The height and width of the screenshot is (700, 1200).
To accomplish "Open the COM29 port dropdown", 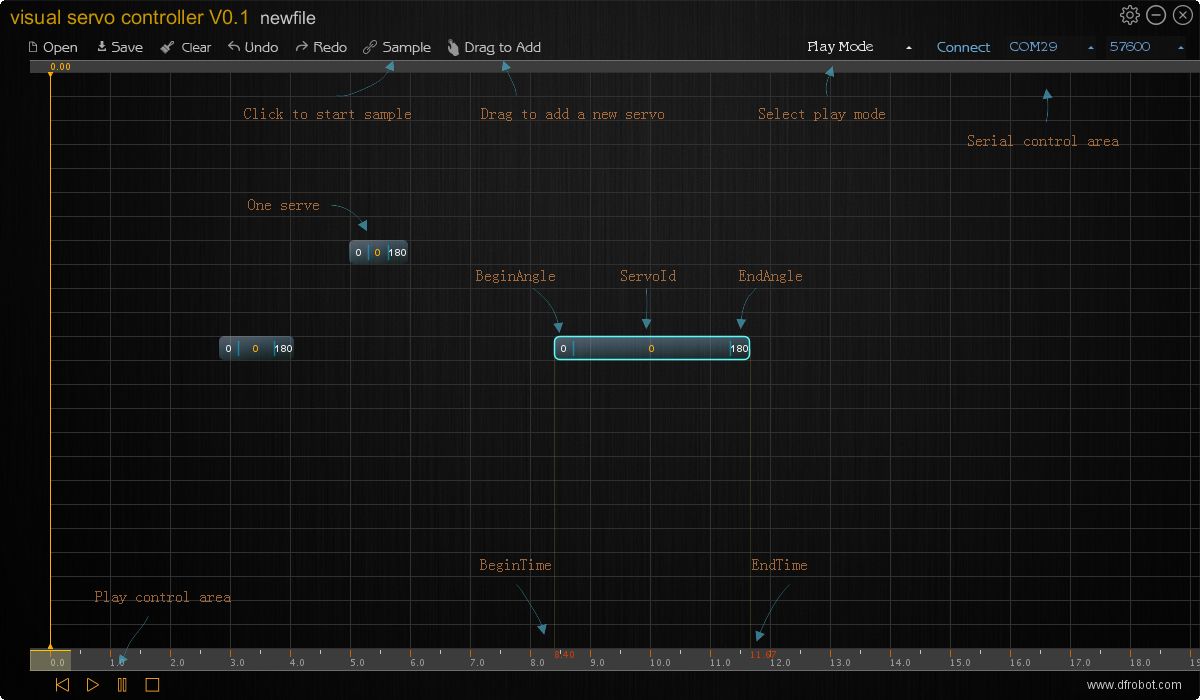I will tap(1051, 47).
